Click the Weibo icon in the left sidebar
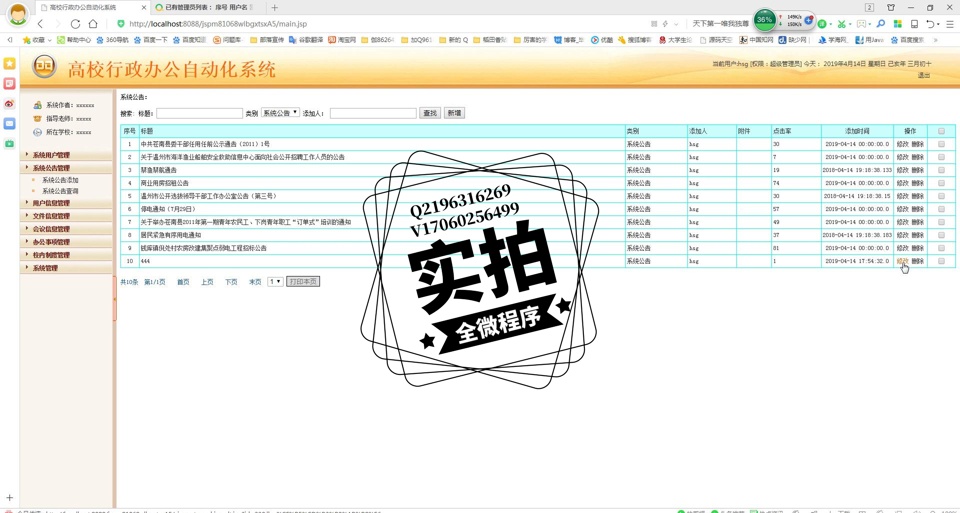The width and height of the screenshot is (960, 513). point(9,104)
